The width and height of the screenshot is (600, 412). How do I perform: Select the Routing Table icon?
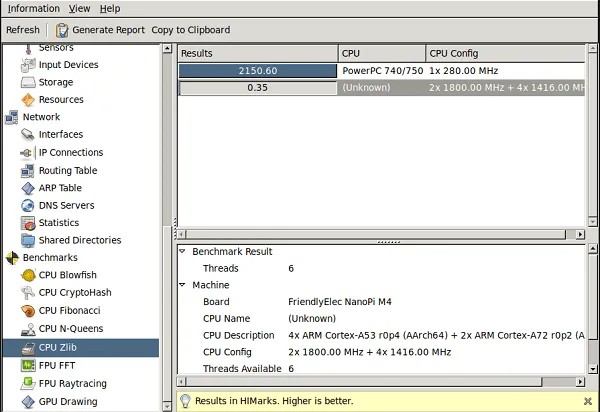pyautogui.click(x=28, y=171)
